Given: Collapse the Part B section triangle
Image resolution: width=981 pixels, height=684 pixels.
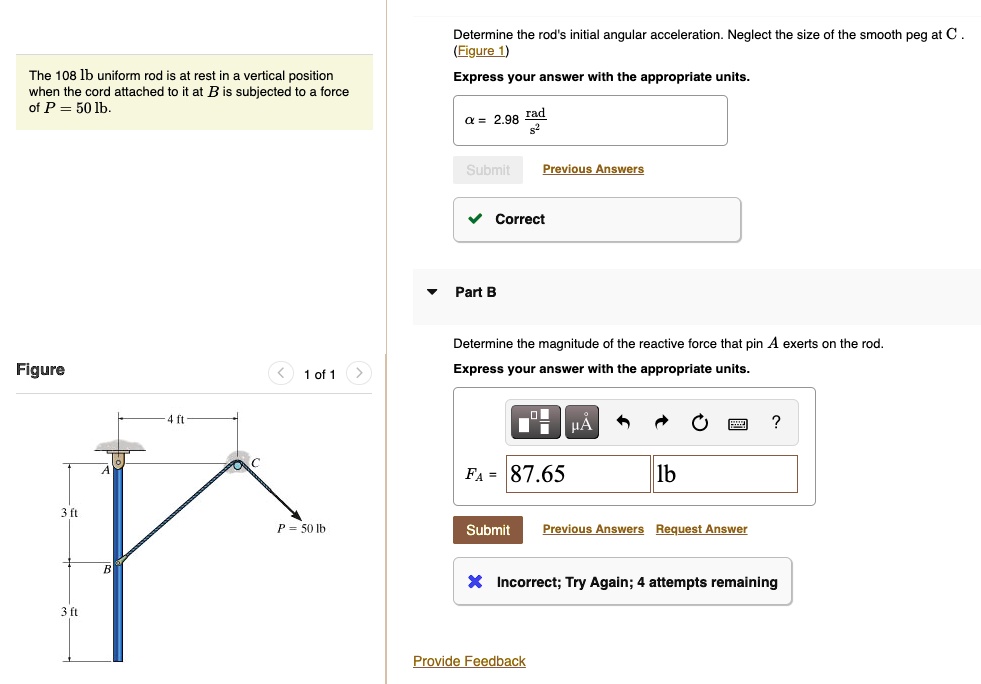Looking at the screenshot, I should click(432, 292).
